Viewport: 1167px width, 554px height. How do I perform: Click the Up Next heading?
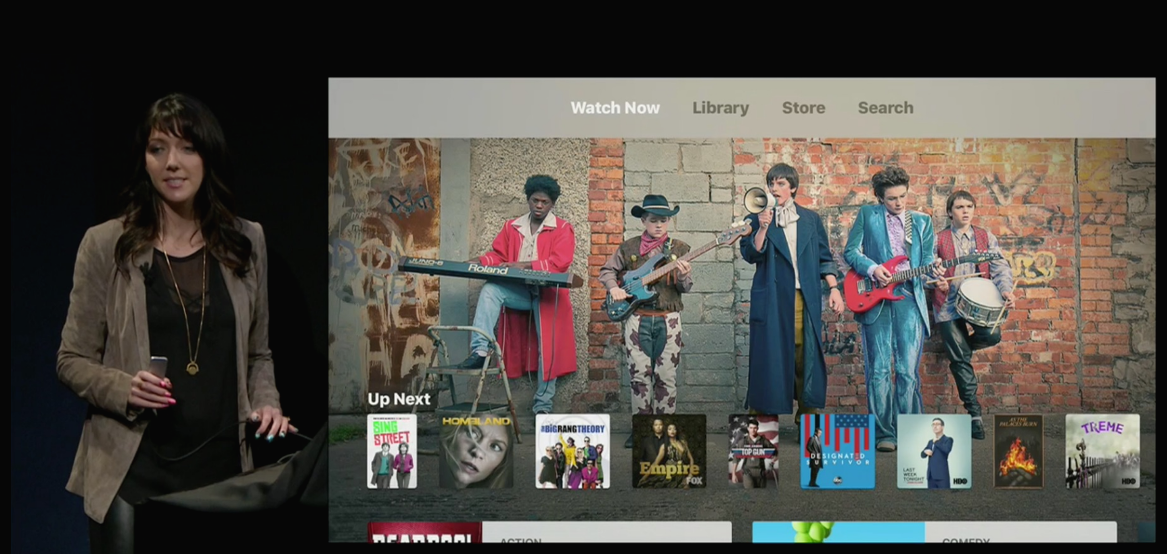[399, 399]
